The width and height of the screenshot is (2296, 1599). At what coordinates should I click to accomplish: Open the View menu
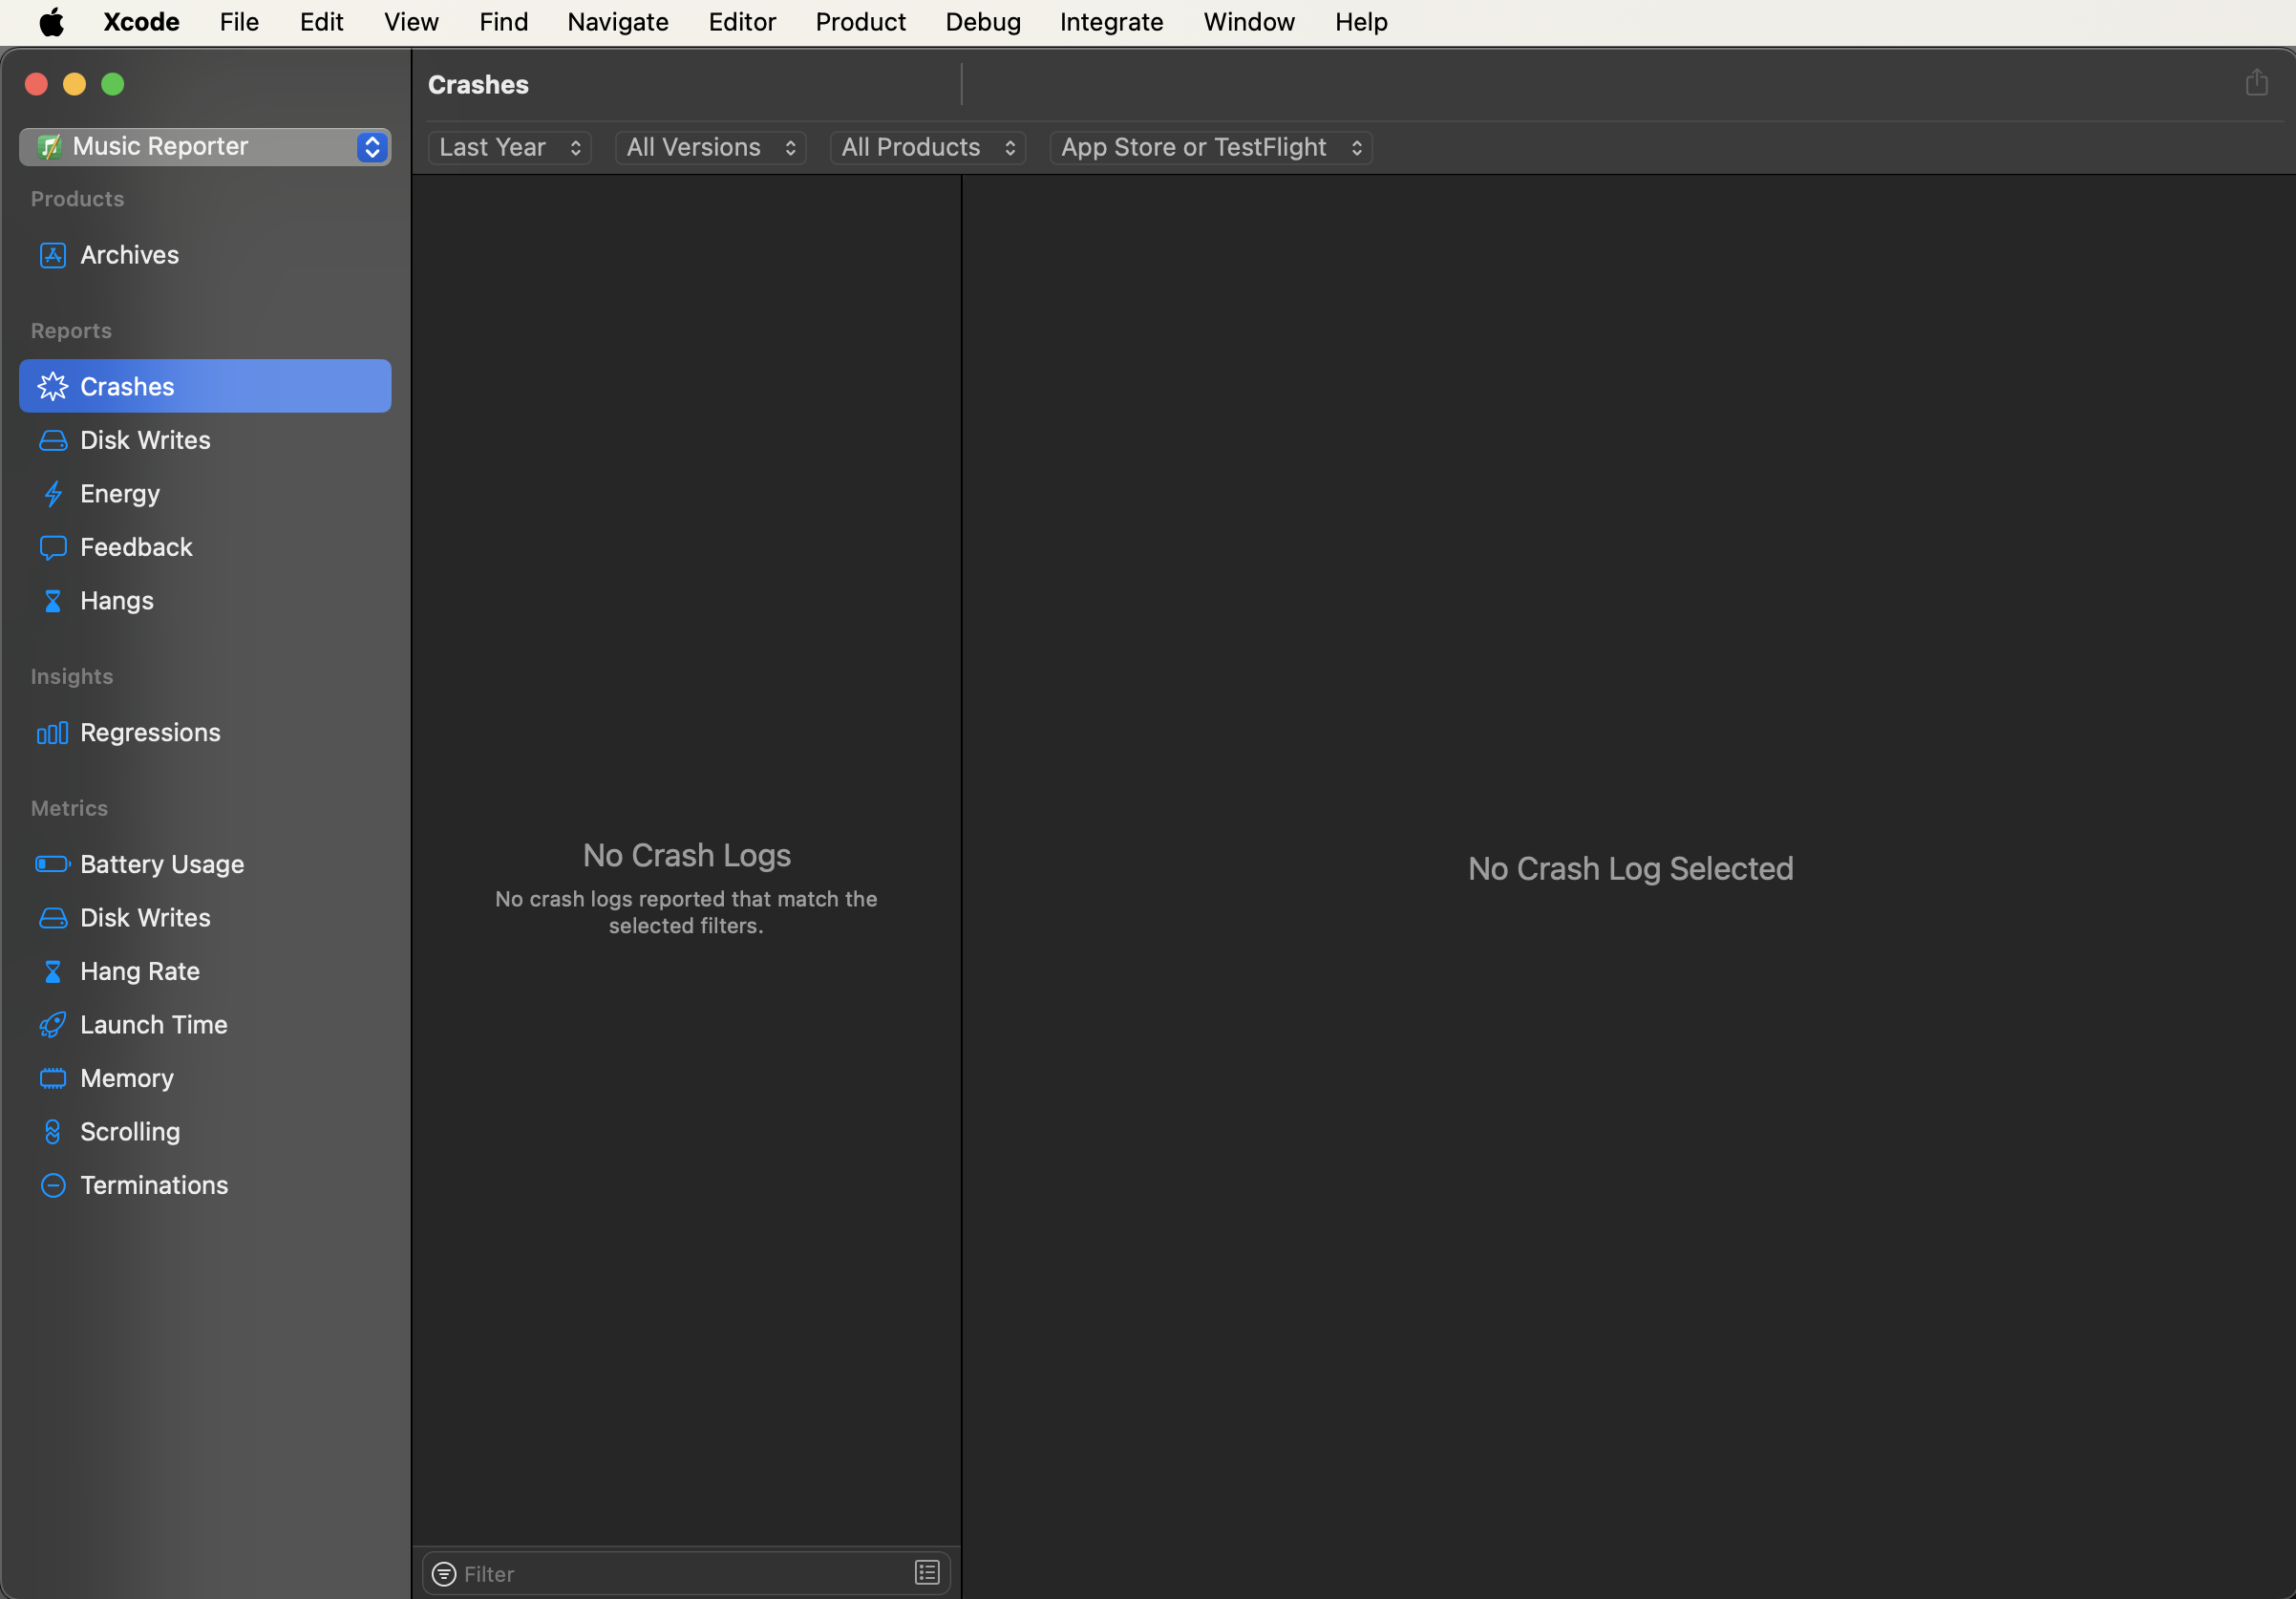tap(411, 22)
